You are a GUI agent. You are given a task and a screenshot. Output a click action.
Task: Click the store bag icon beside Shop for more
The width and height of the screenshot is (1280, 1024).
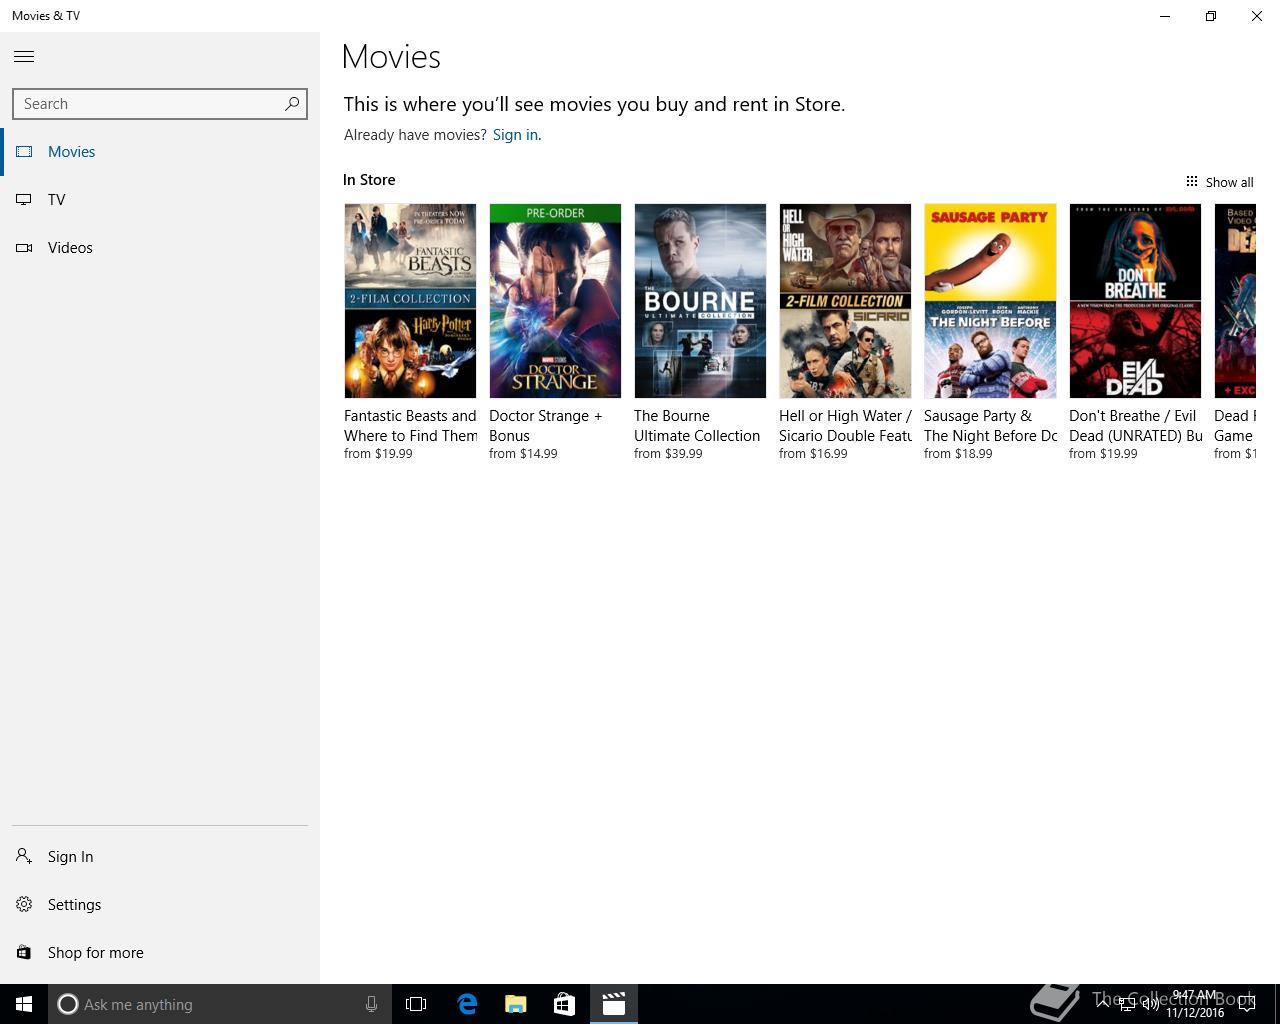pyautogui.click(x=24, y=953)
